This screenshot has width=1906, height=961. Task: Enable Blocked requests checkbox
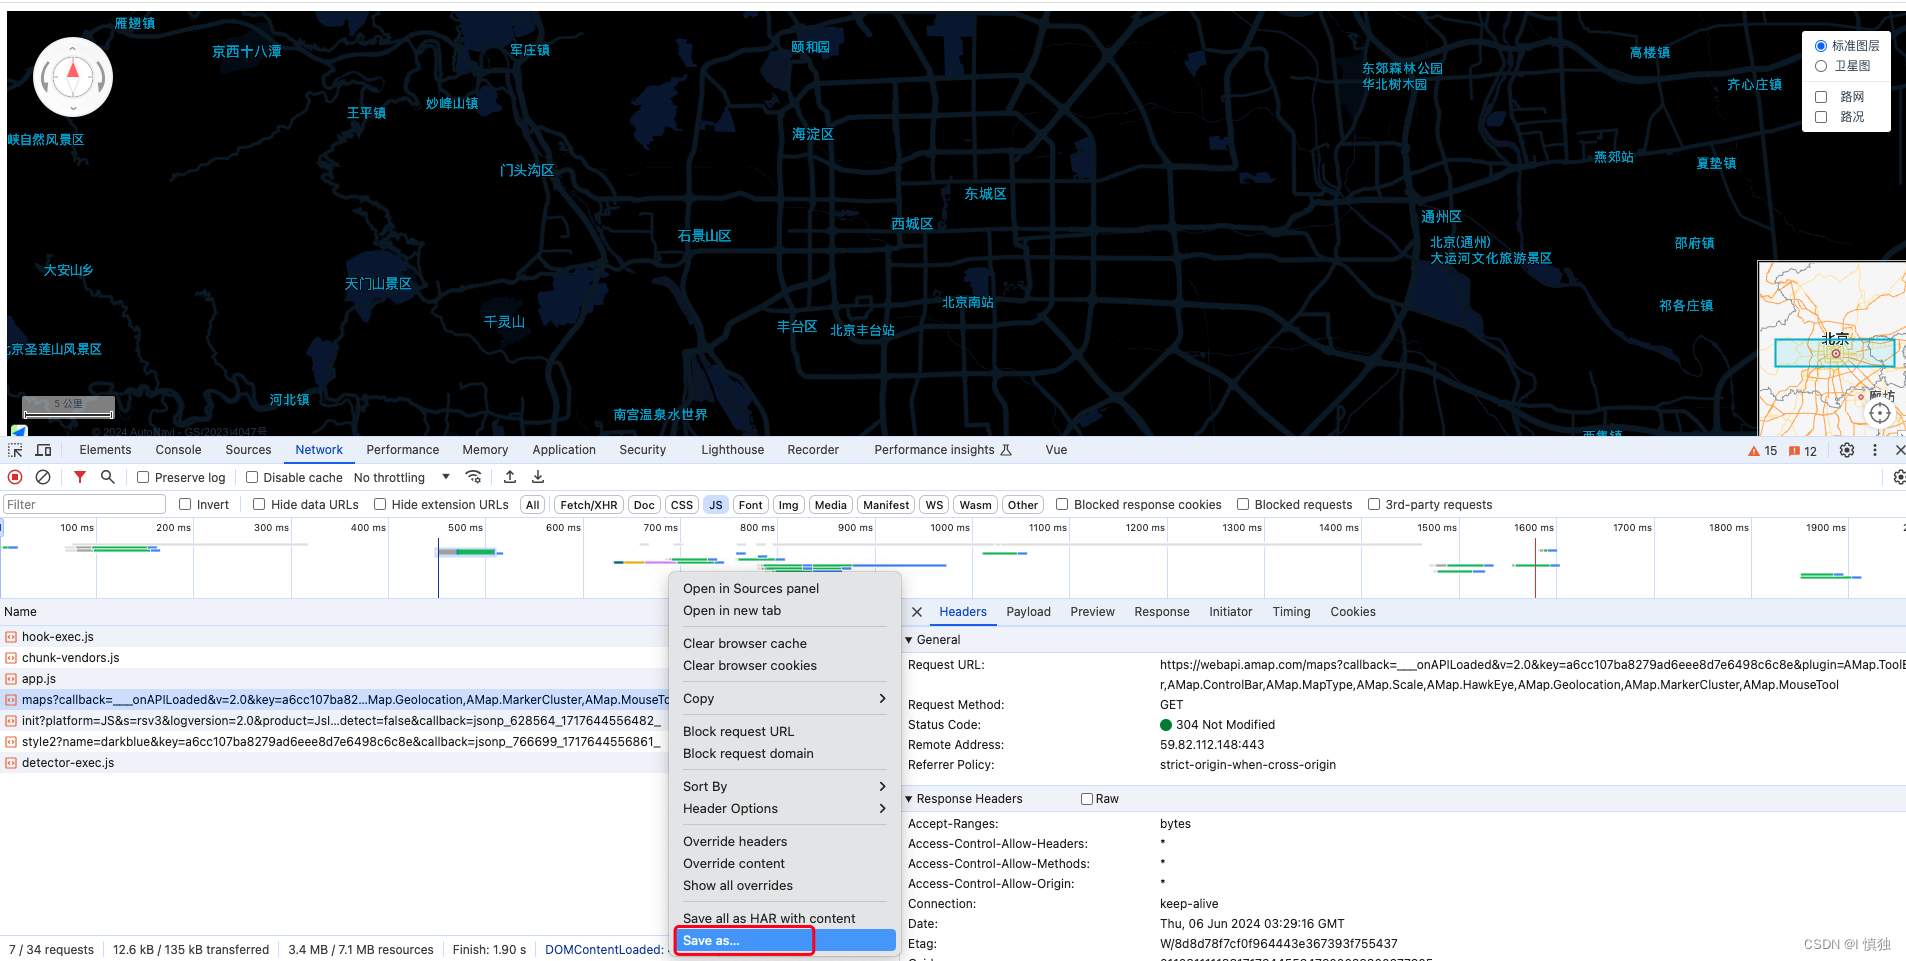(x=1243, y=504)
